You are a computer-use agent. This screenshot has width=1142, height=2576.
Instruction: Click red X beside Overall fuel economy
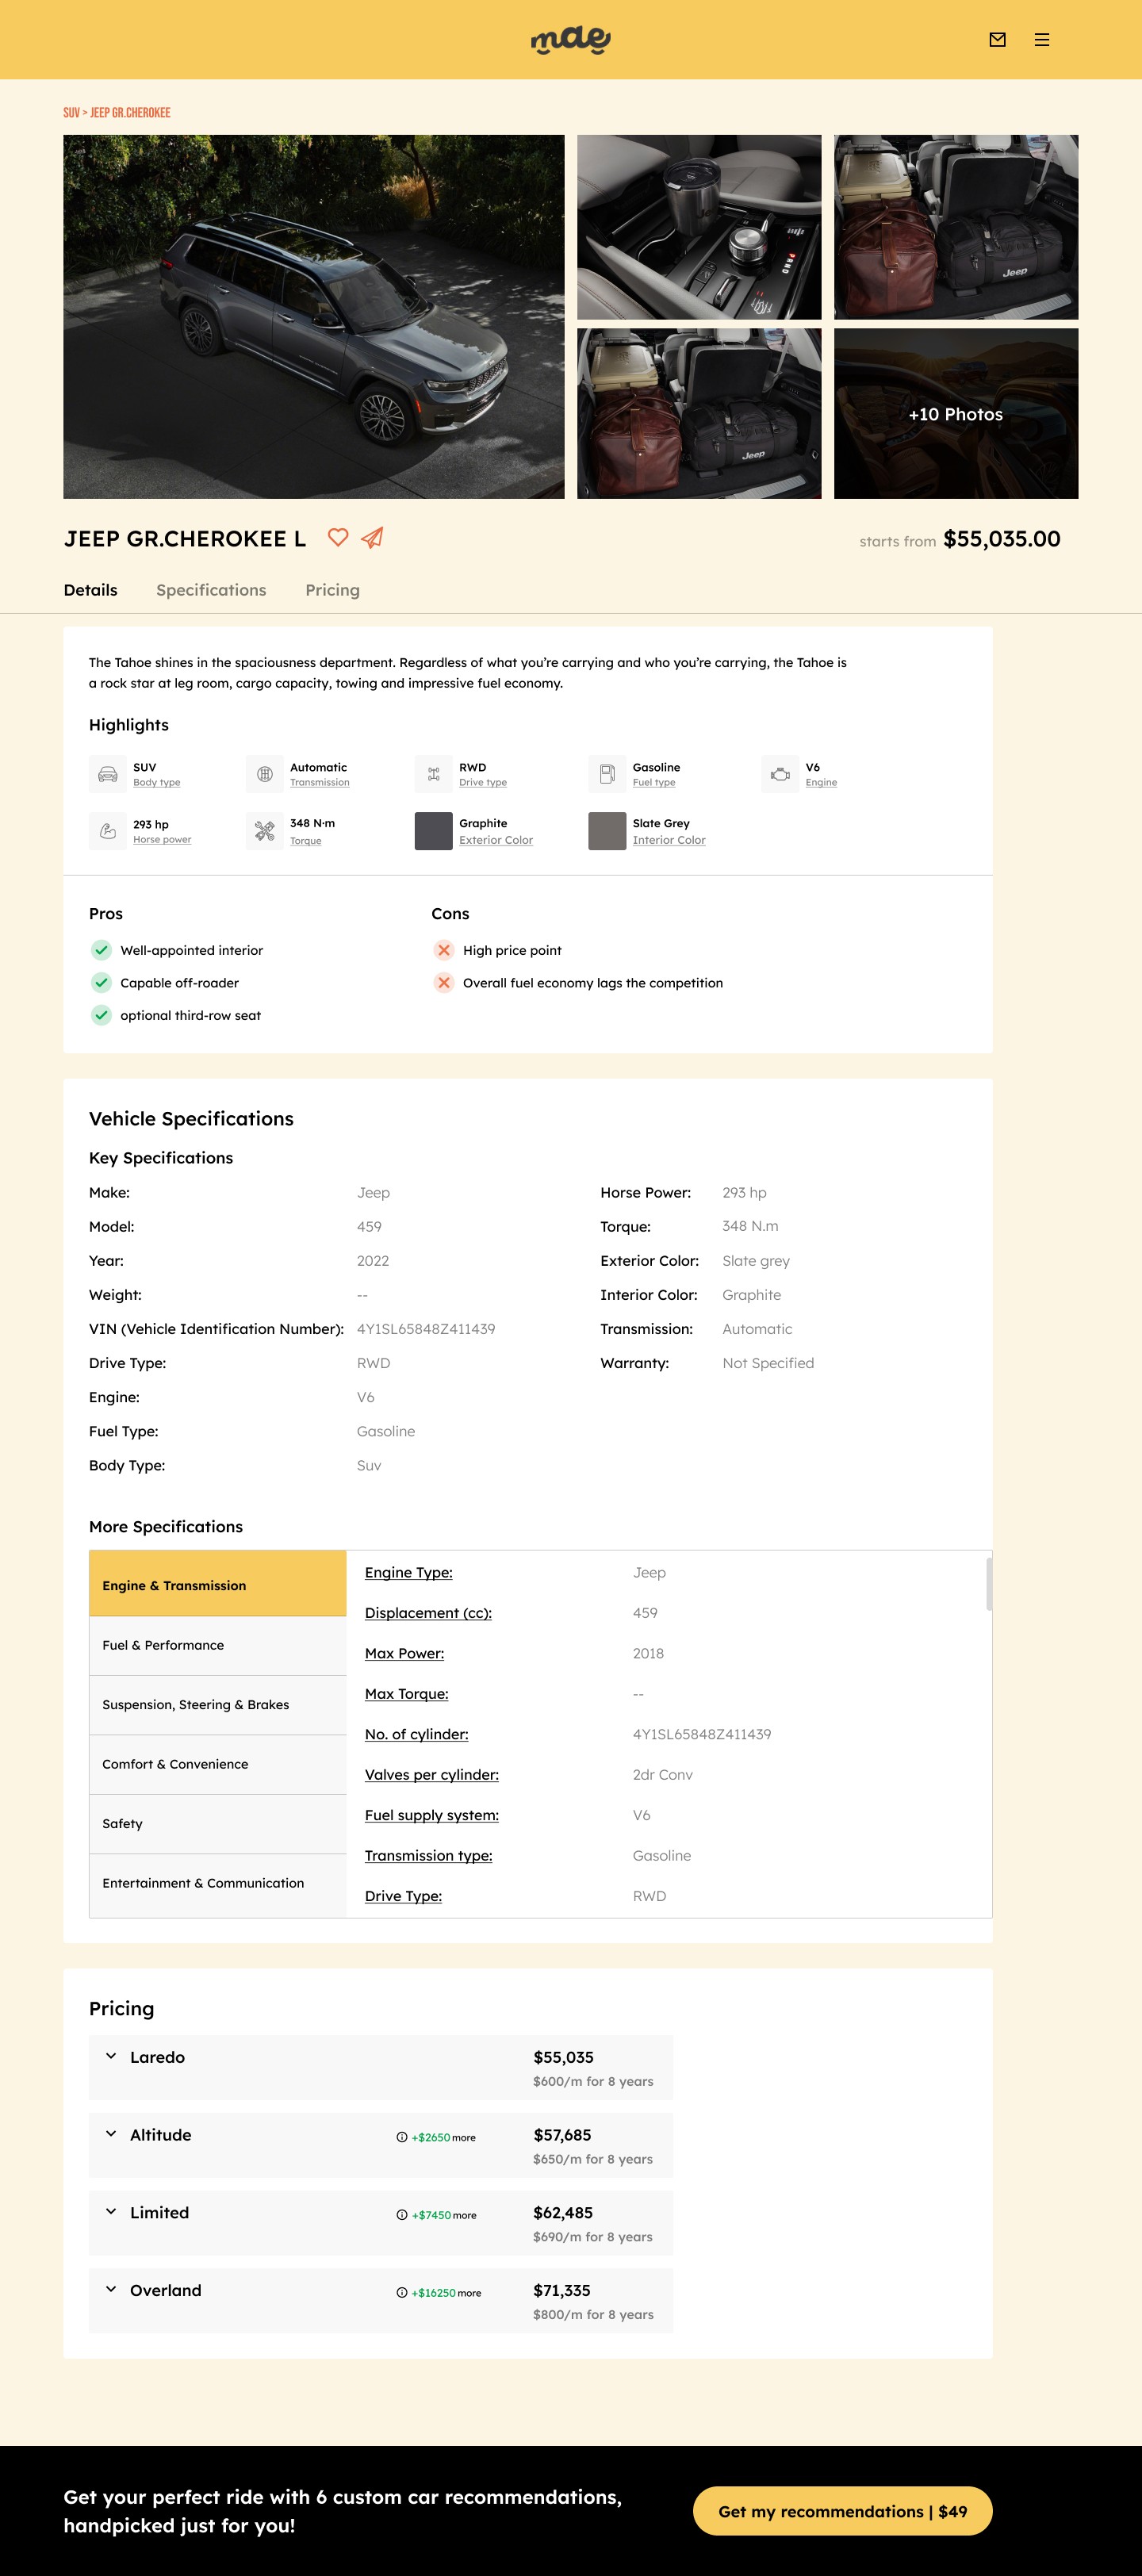point(444,983)
